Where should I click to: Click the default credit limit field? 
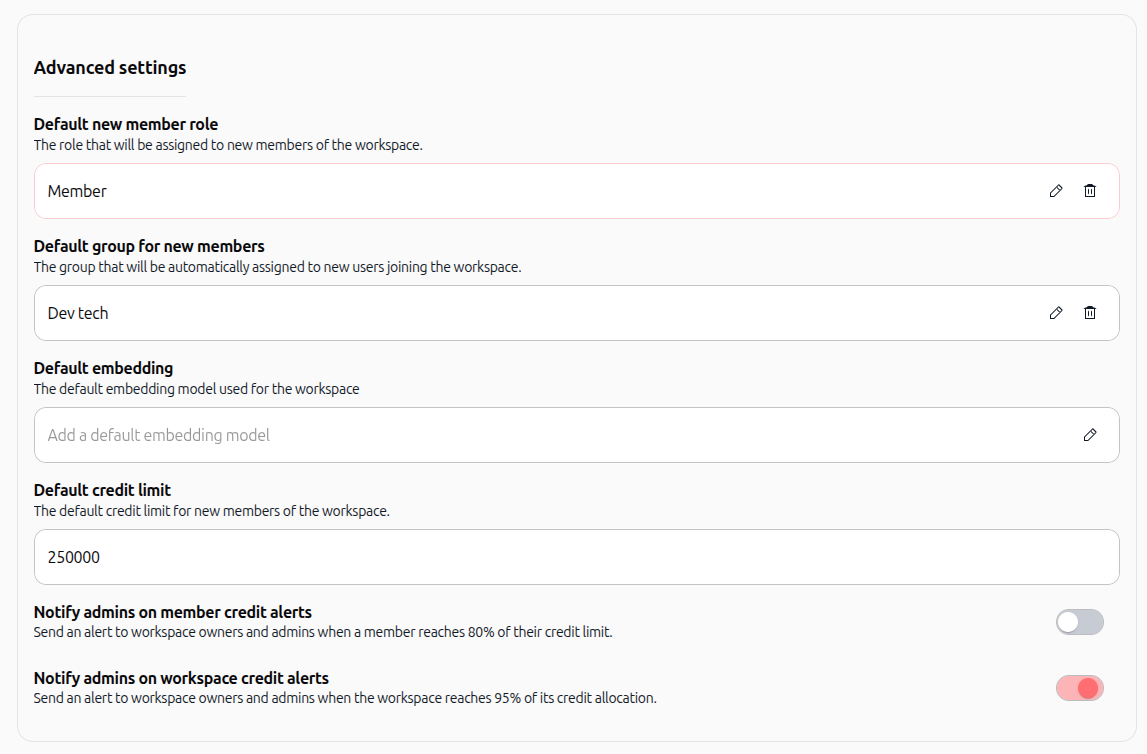point(576,557)
